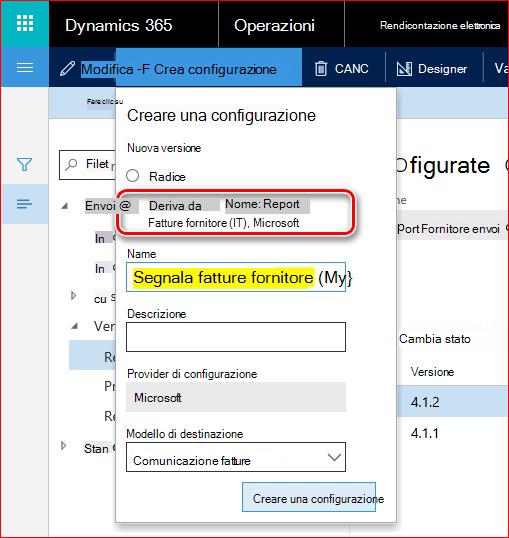This screenshot has height=538, width=509.
Task: Click the pencil Modifica edit icon
Action: pos(67,68)
